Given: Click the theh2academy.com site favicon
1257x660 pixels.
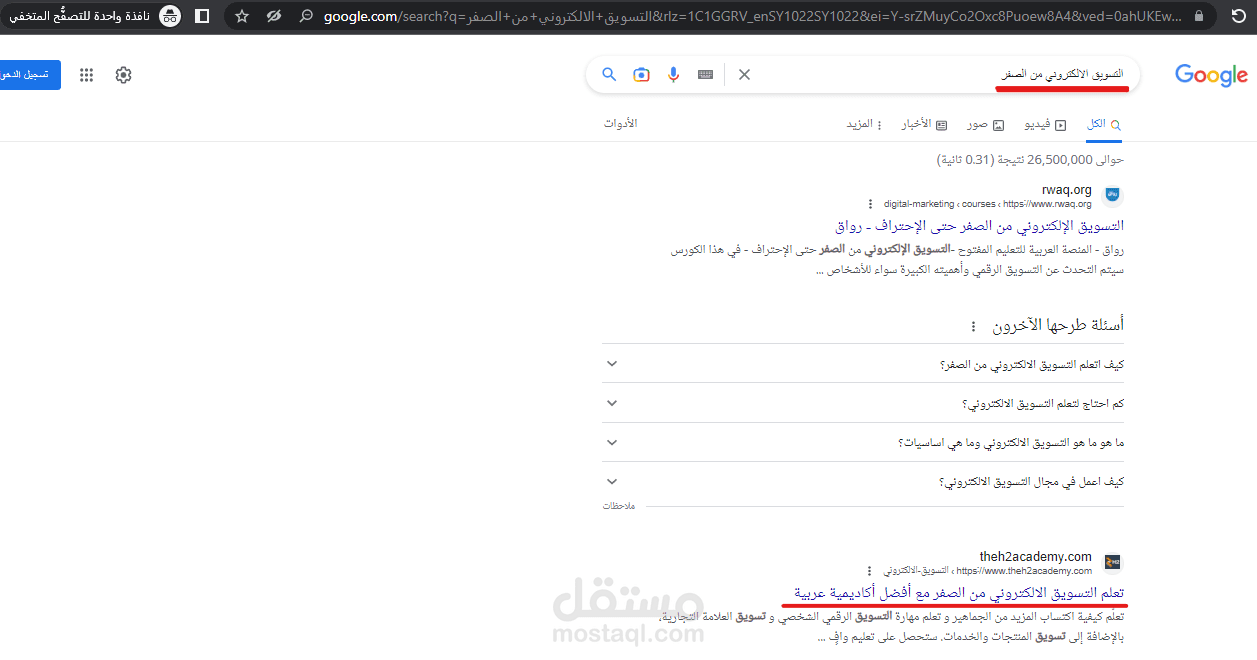Looking at the screenshot, I should (x=1112, y=560).
